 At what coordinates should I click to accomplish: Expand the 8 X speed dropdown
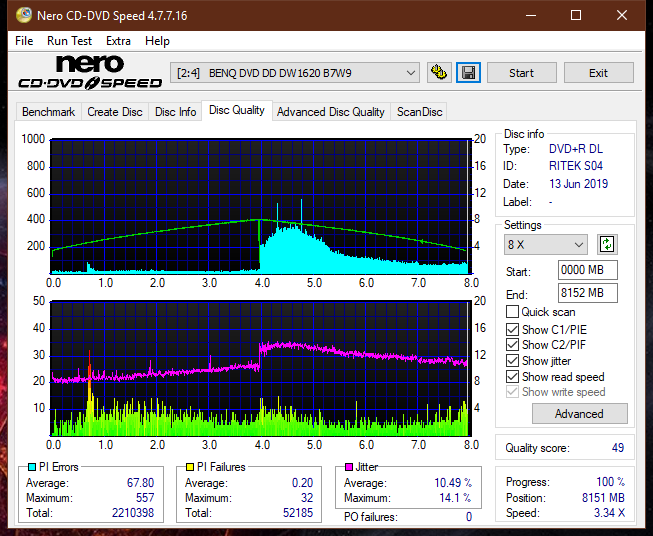(x=546, y=244)
